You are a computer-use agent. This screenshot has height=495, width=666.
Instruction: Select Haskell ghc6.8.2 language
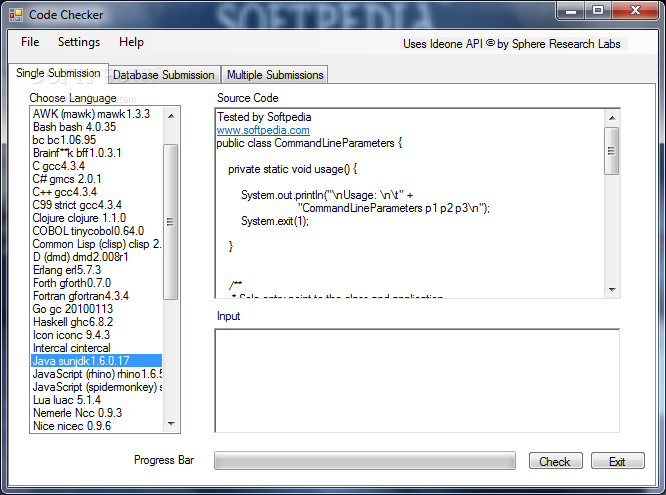pyautogui.click(x=96, y=322)
